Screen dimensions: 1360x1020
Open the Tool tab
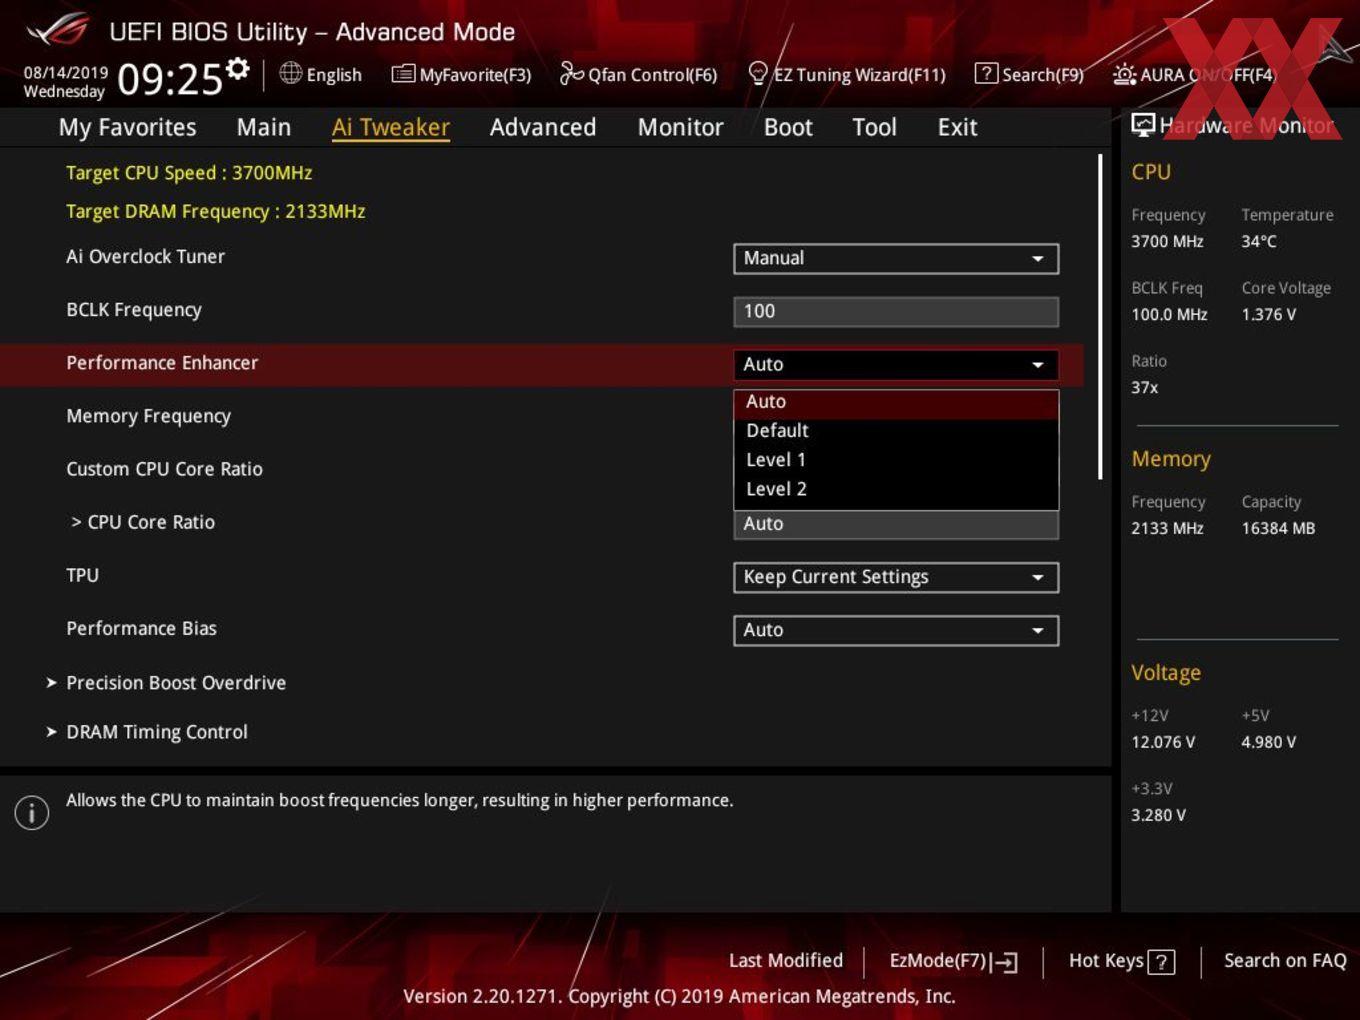tap(874, 127)
